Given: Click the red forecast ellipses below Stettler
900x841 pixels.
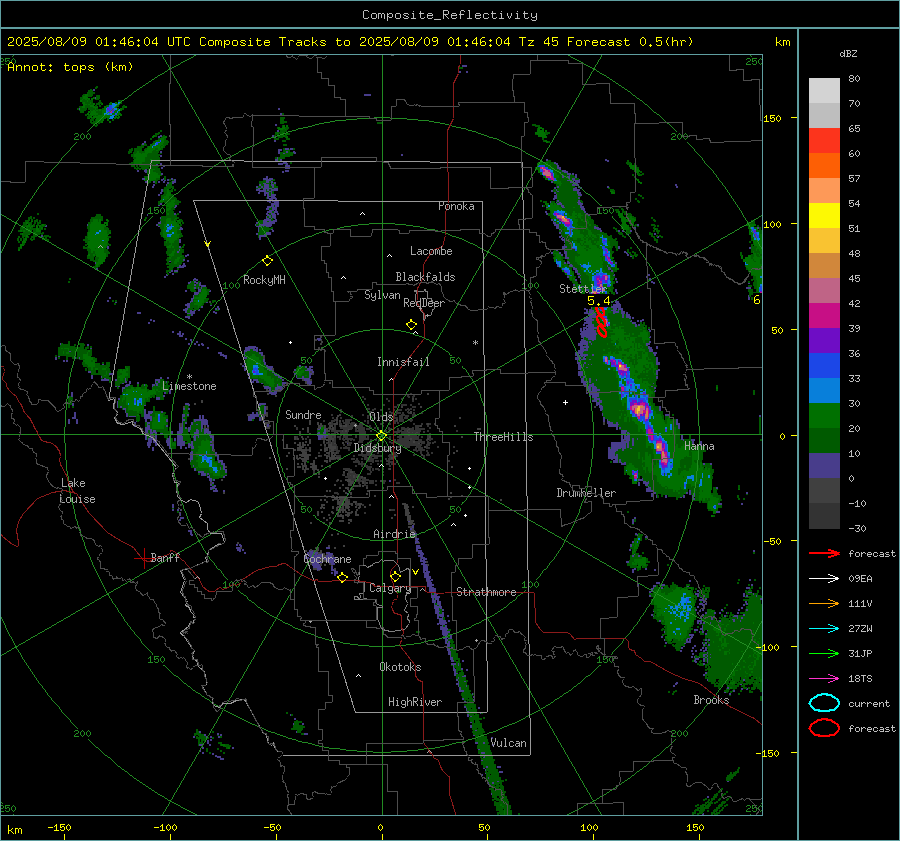Looking at the screenshot, I should pos(600,322).
